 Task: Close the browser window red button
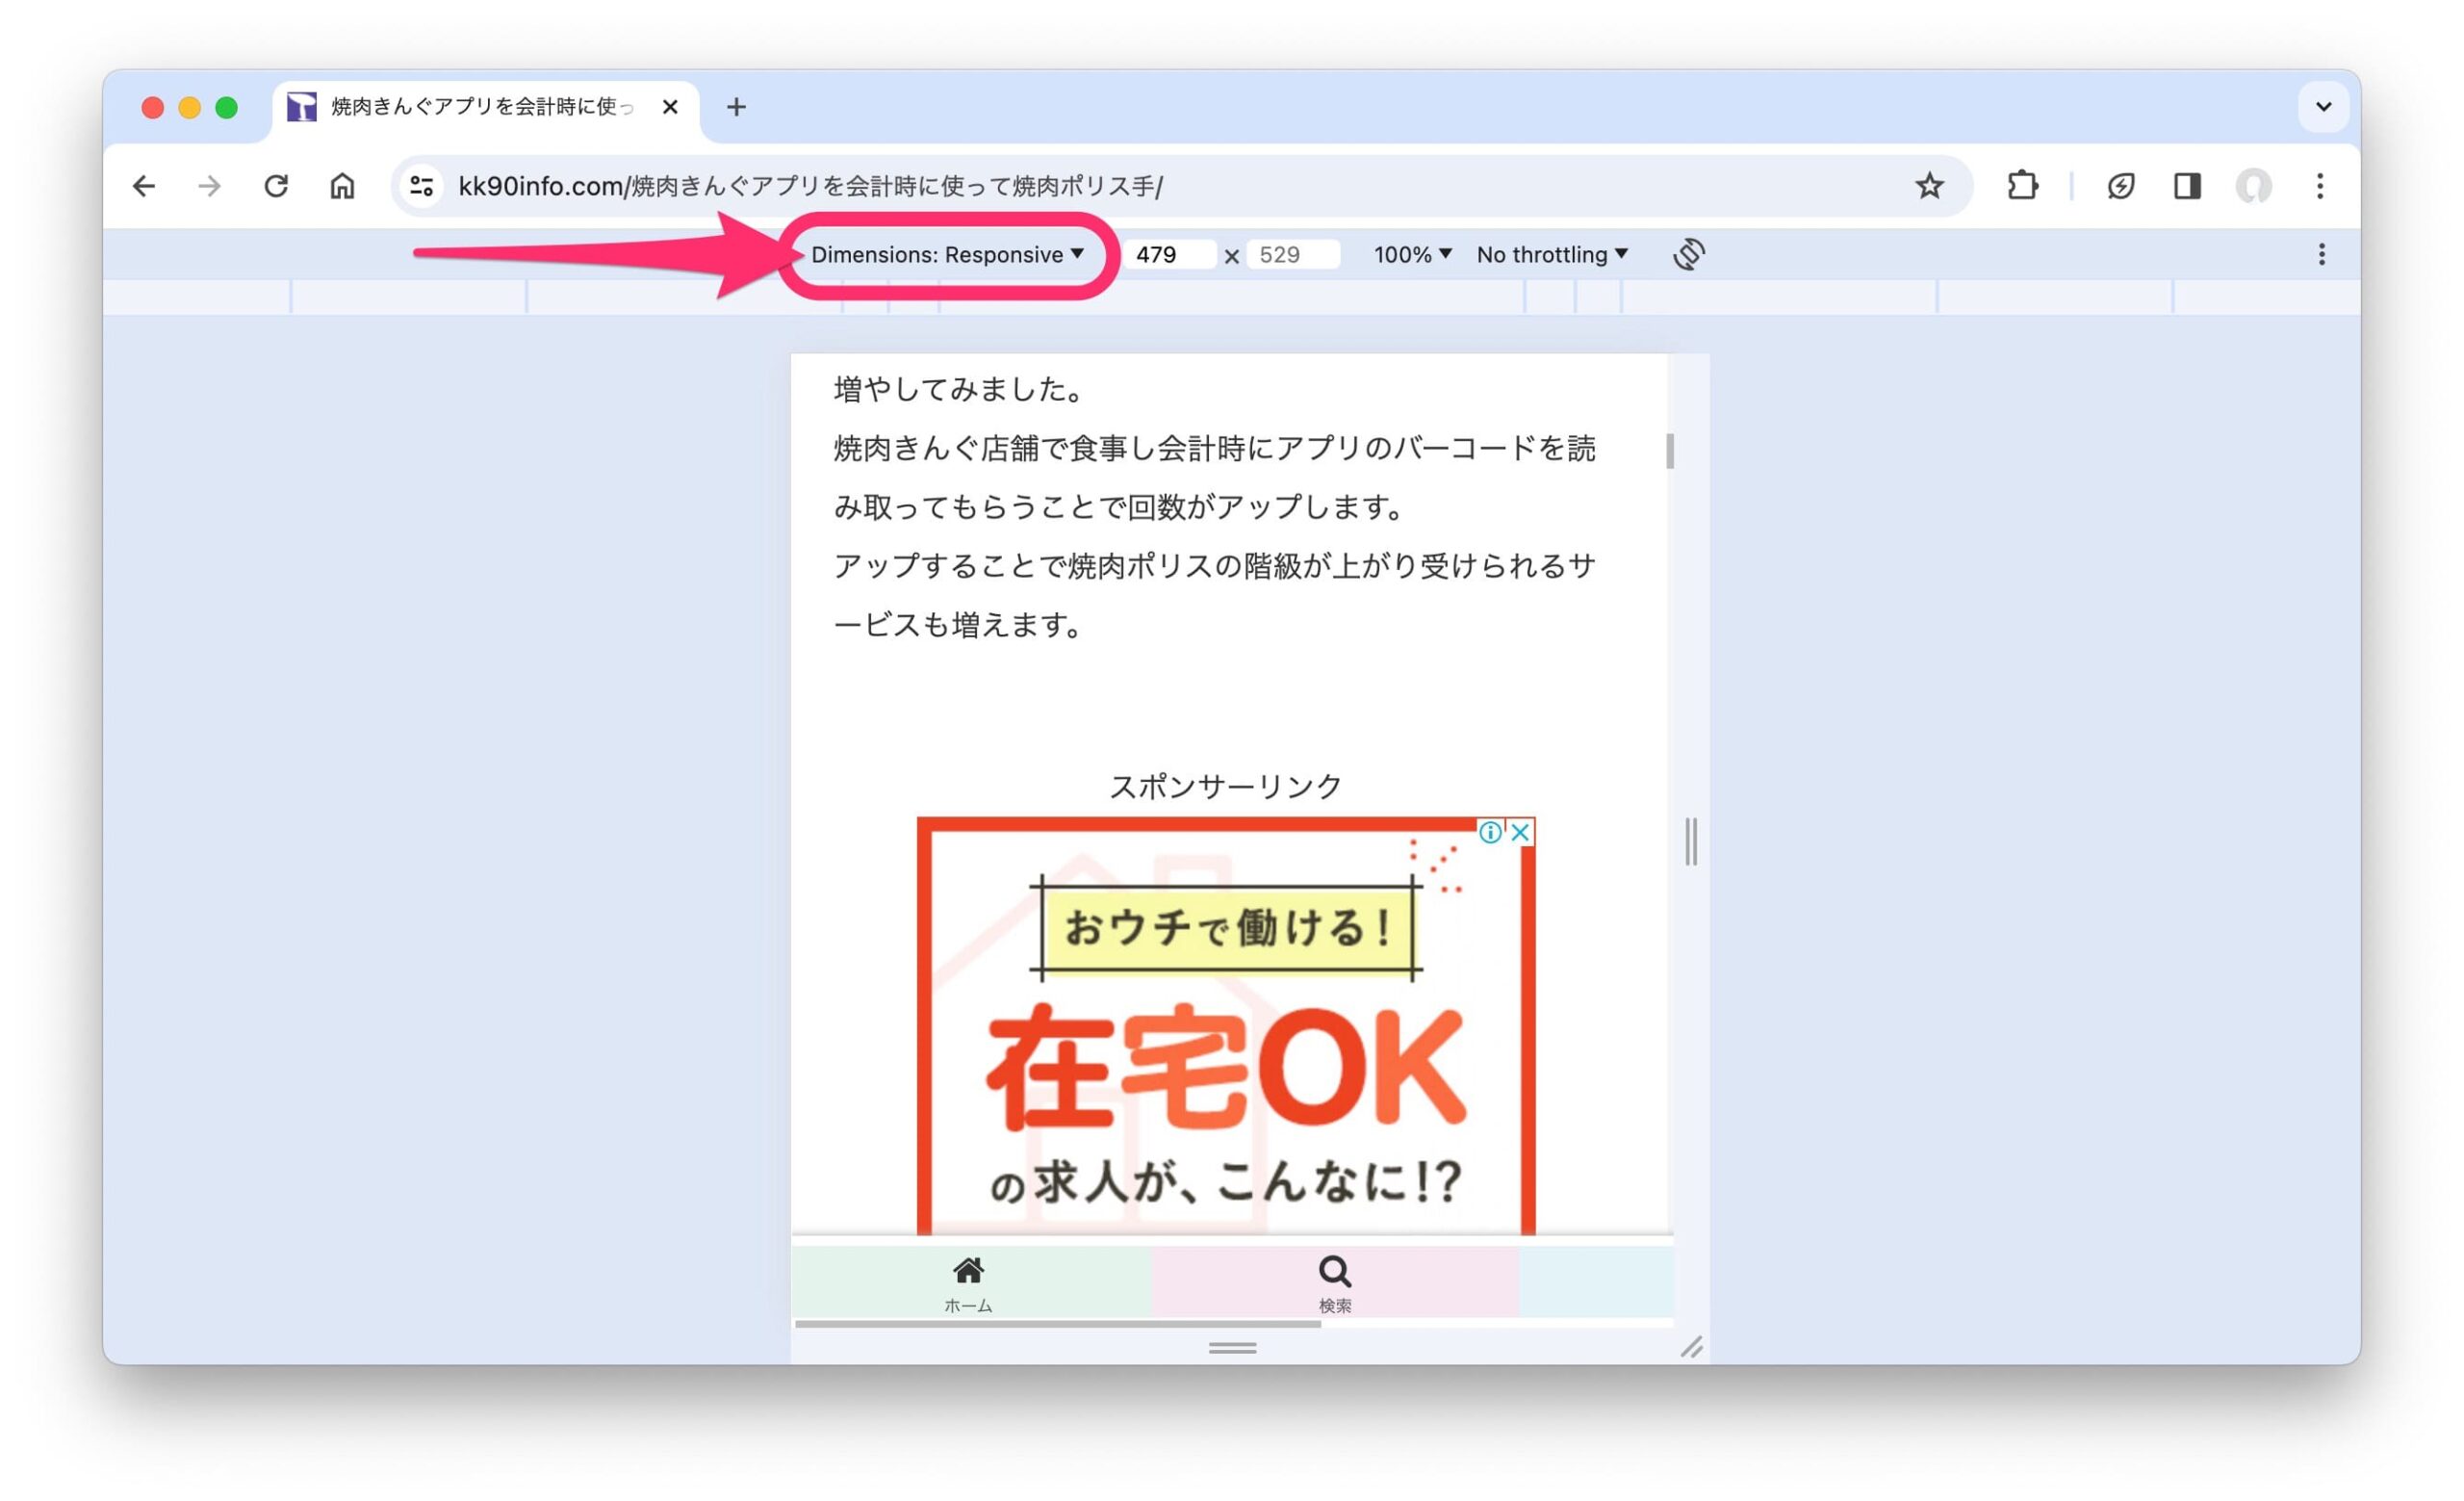coord(153,108)
